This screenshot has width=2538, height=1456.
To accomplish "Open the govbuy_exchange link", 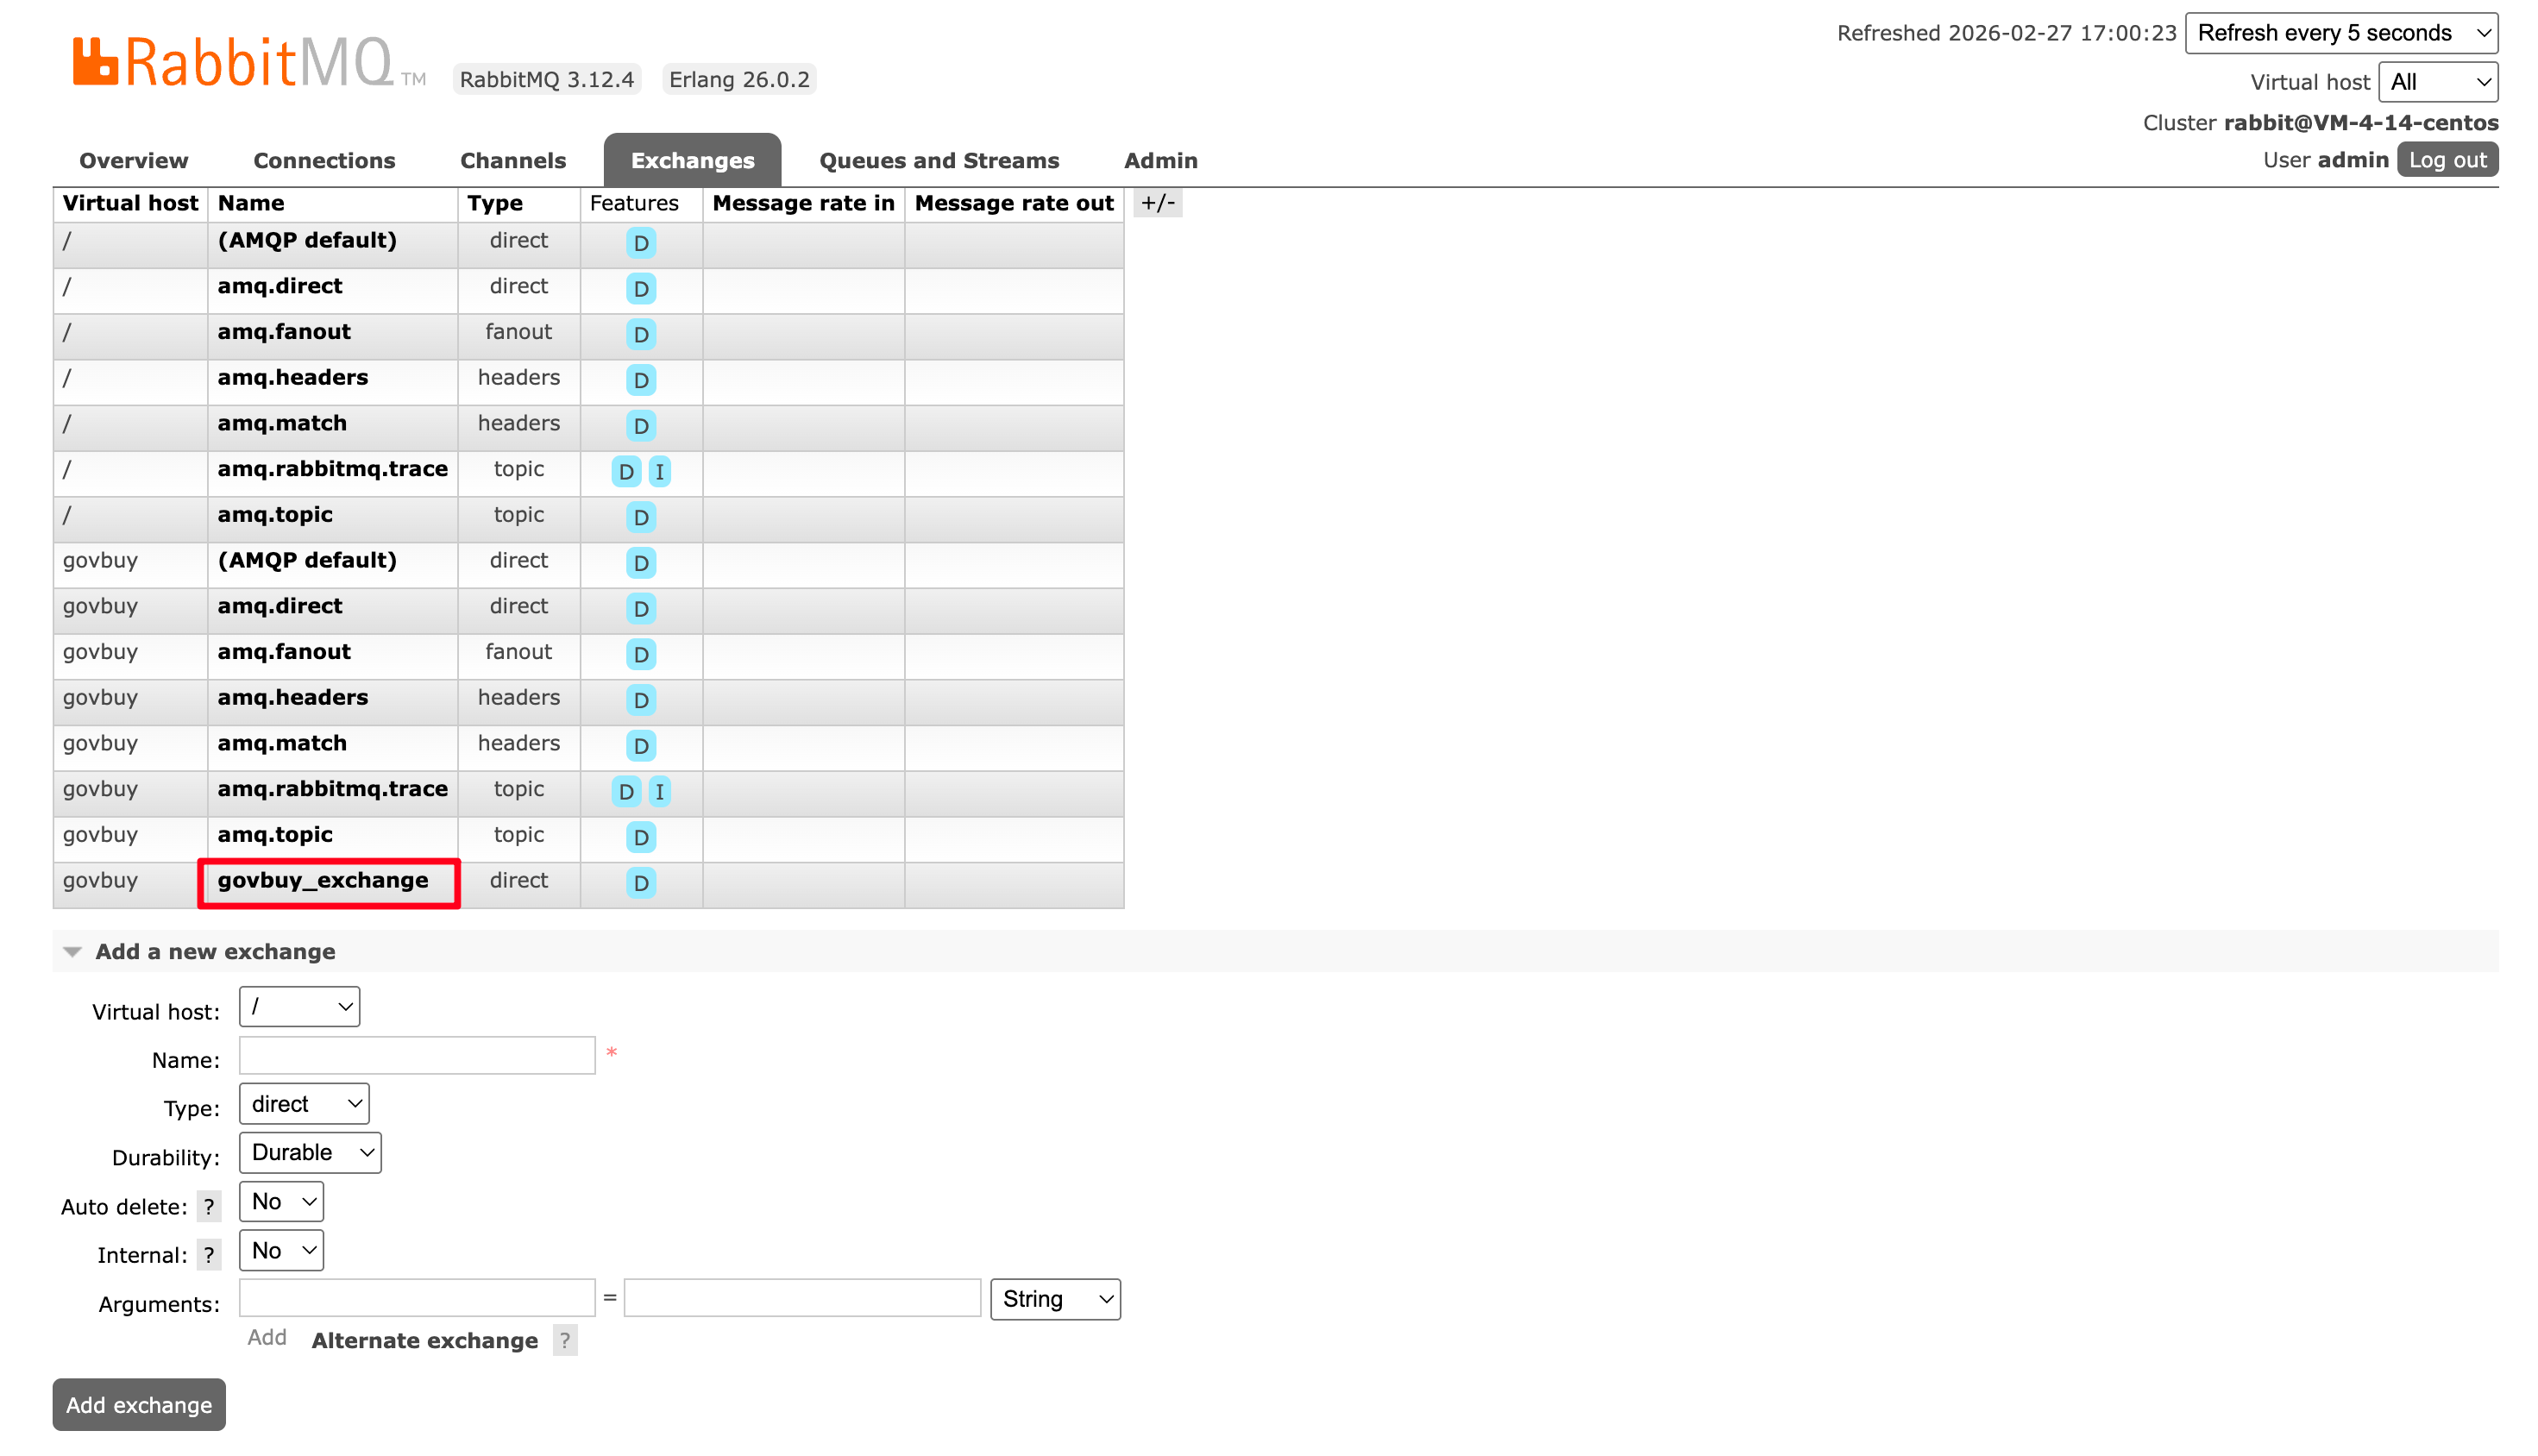I will click(322, 881).
